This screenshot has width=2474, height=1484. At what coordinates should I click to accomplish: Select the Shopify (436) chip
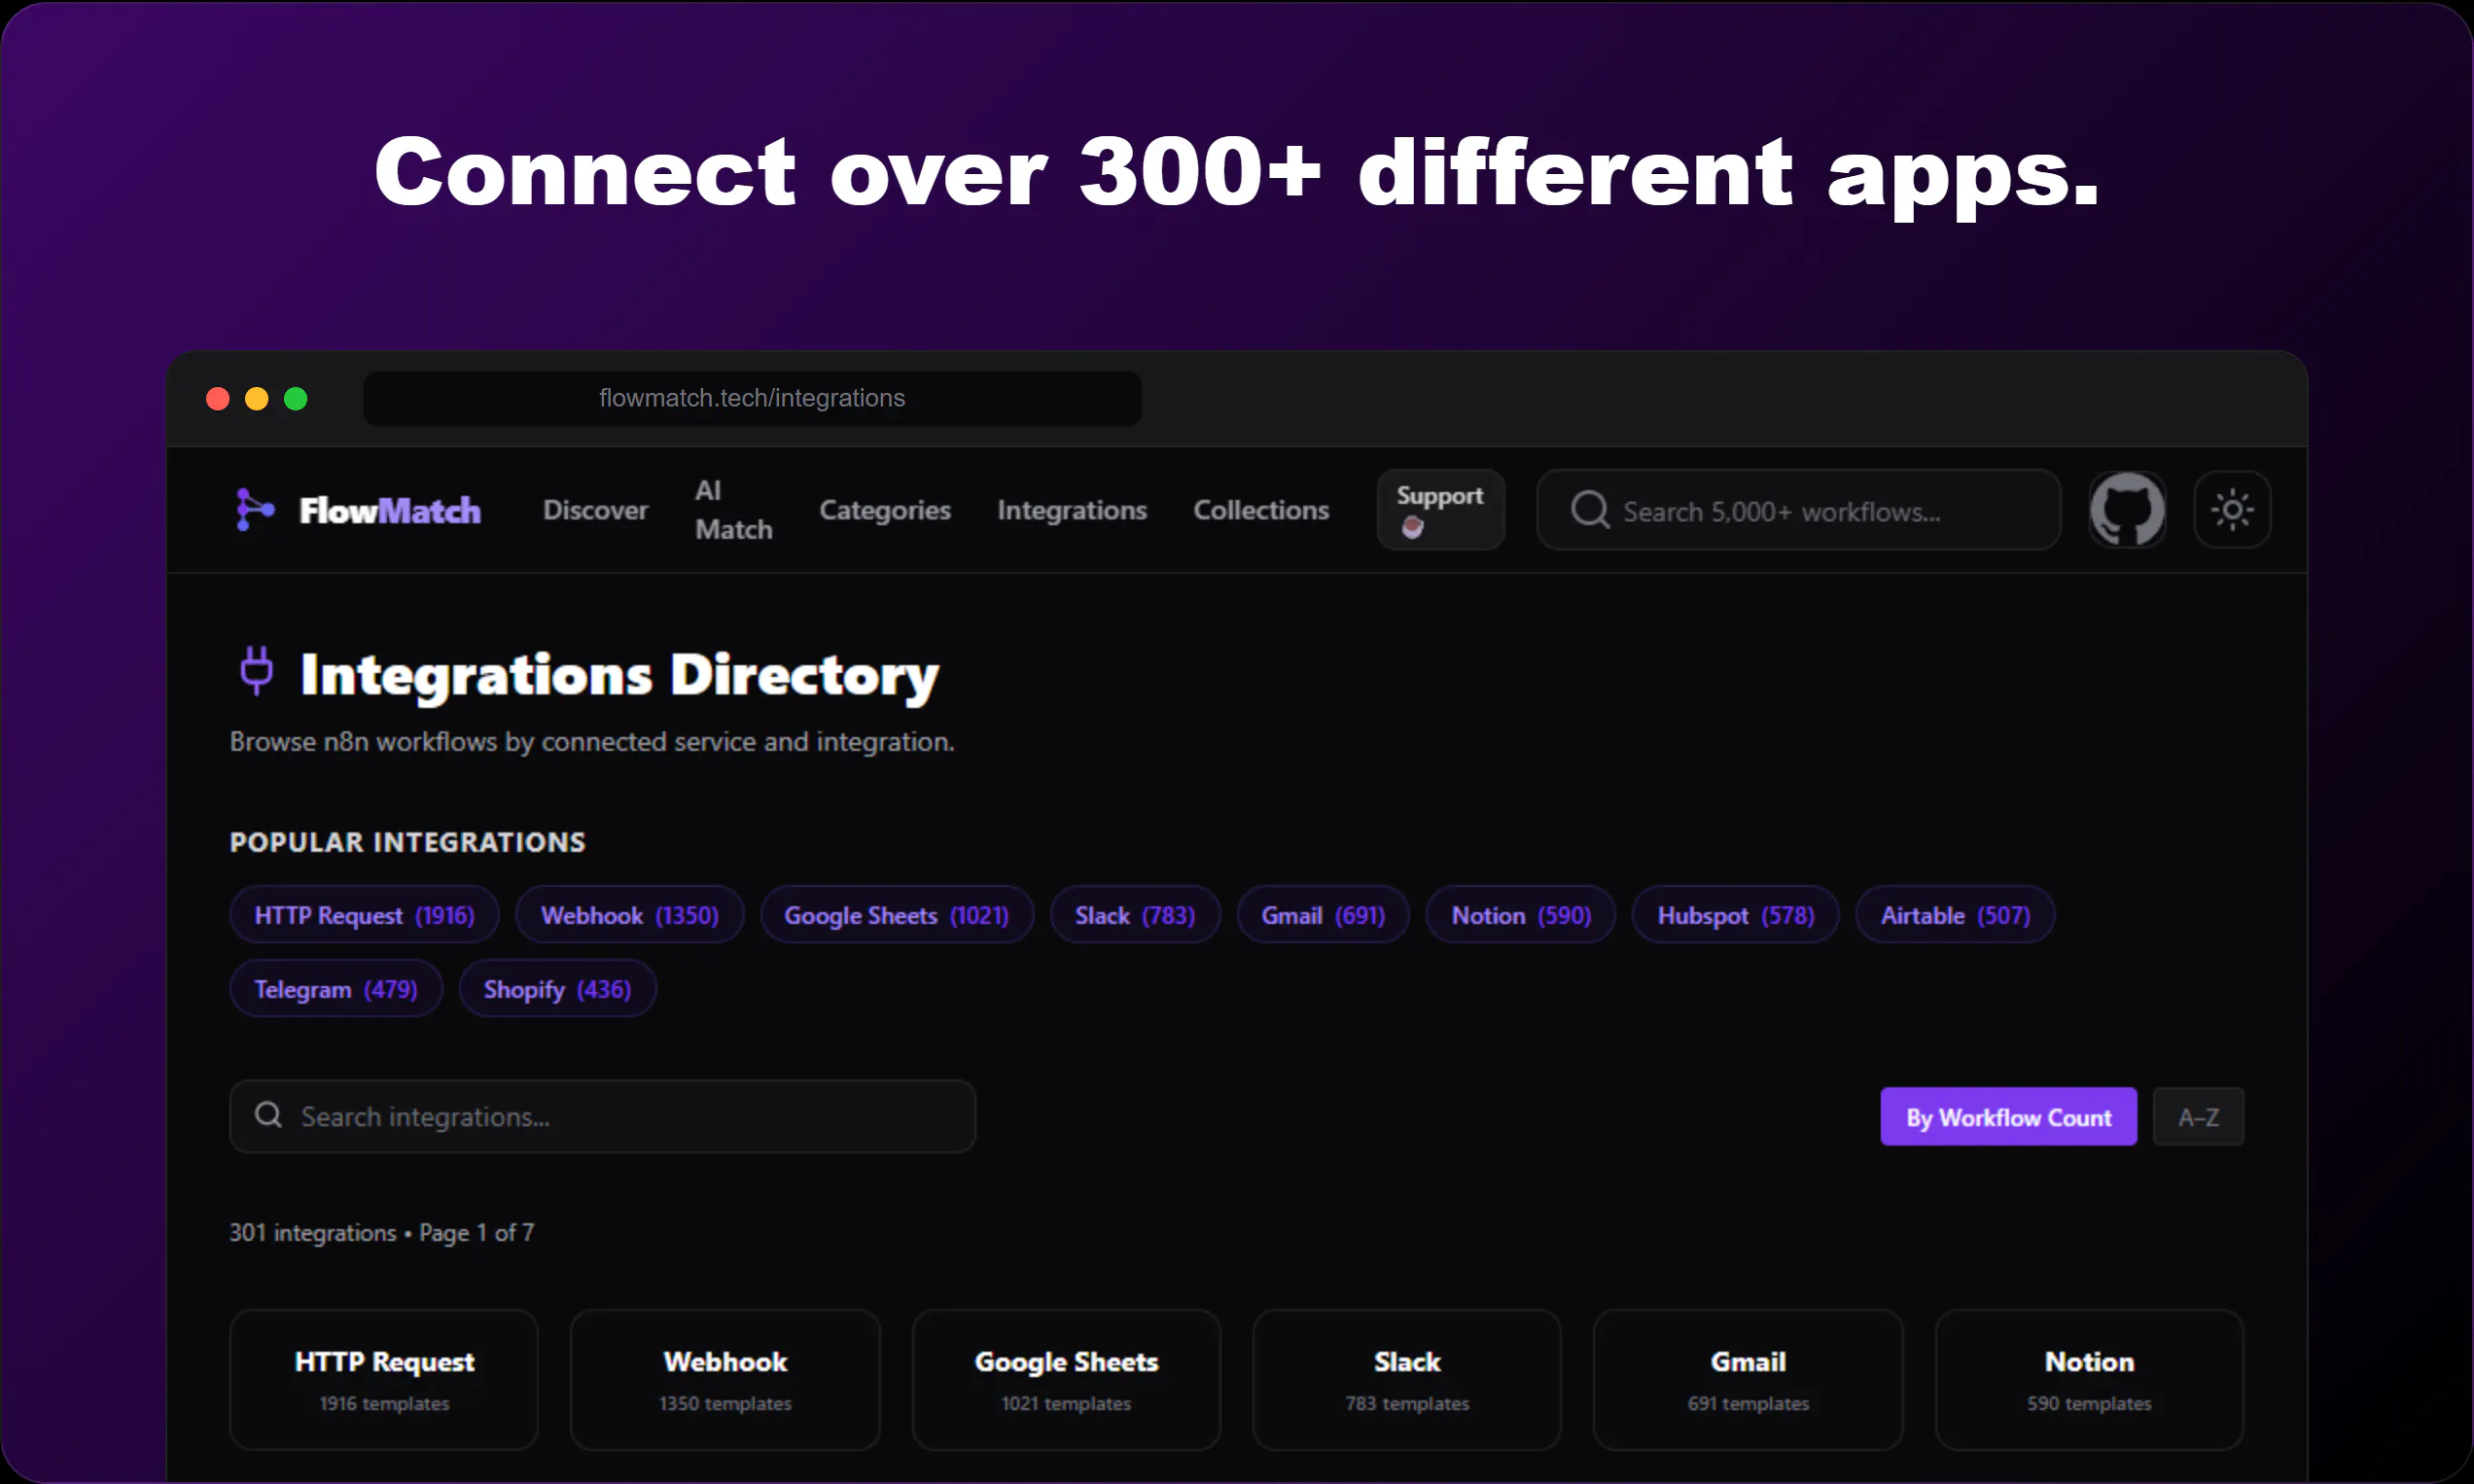tap(557, 989)
